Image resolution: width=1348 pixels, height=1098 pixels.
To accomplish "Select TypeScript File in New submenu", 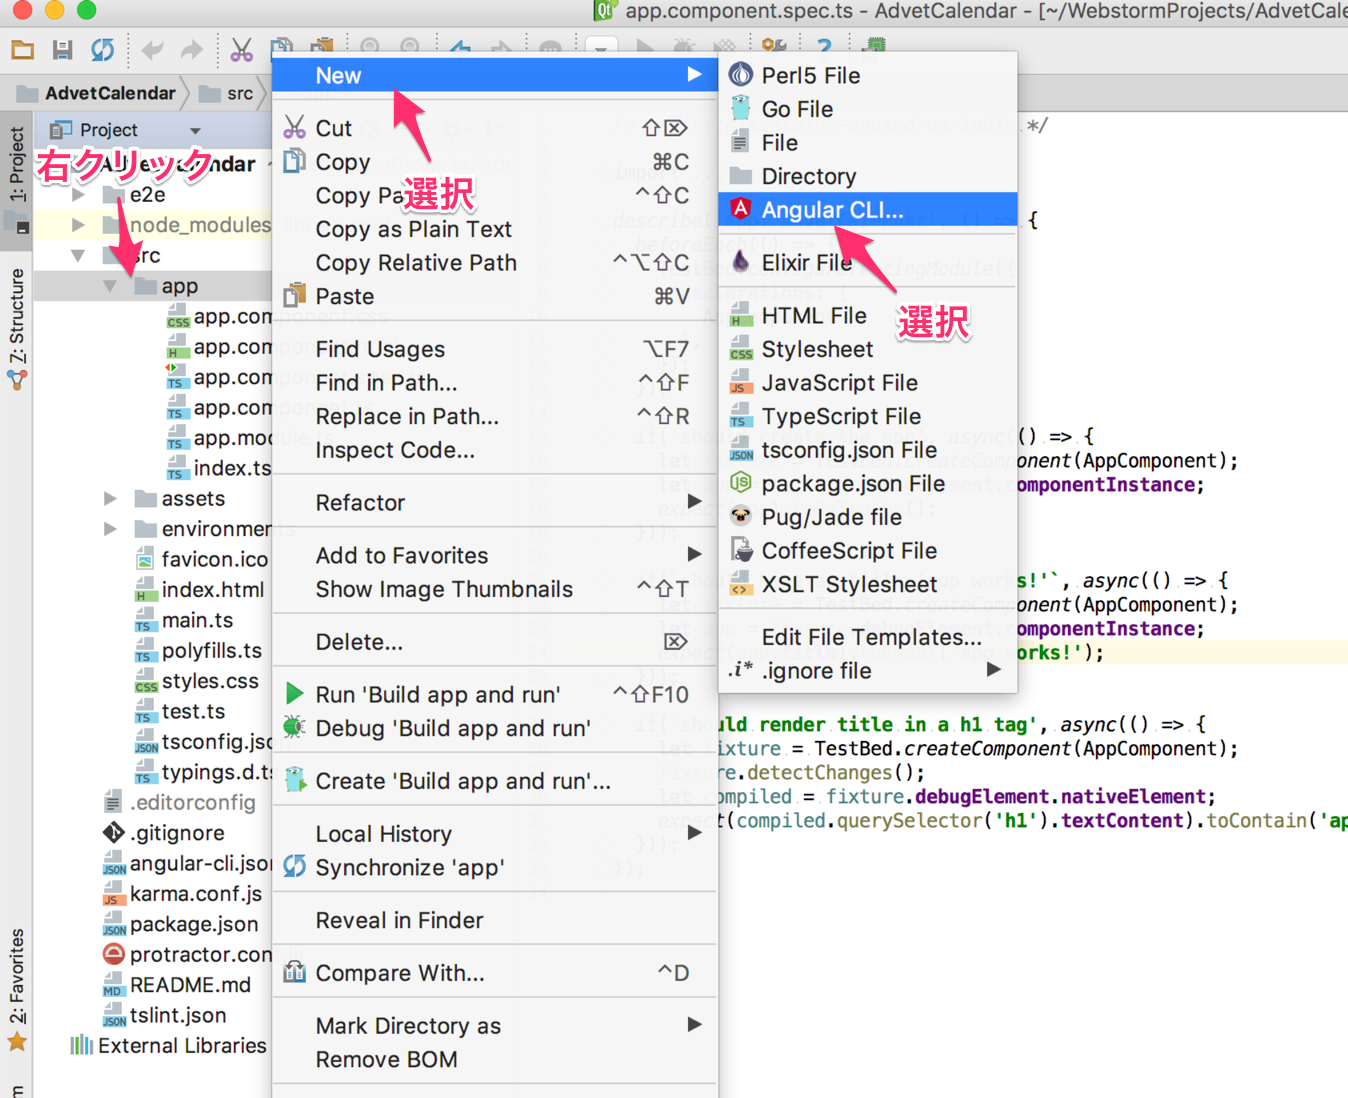I will coord(868,416).
